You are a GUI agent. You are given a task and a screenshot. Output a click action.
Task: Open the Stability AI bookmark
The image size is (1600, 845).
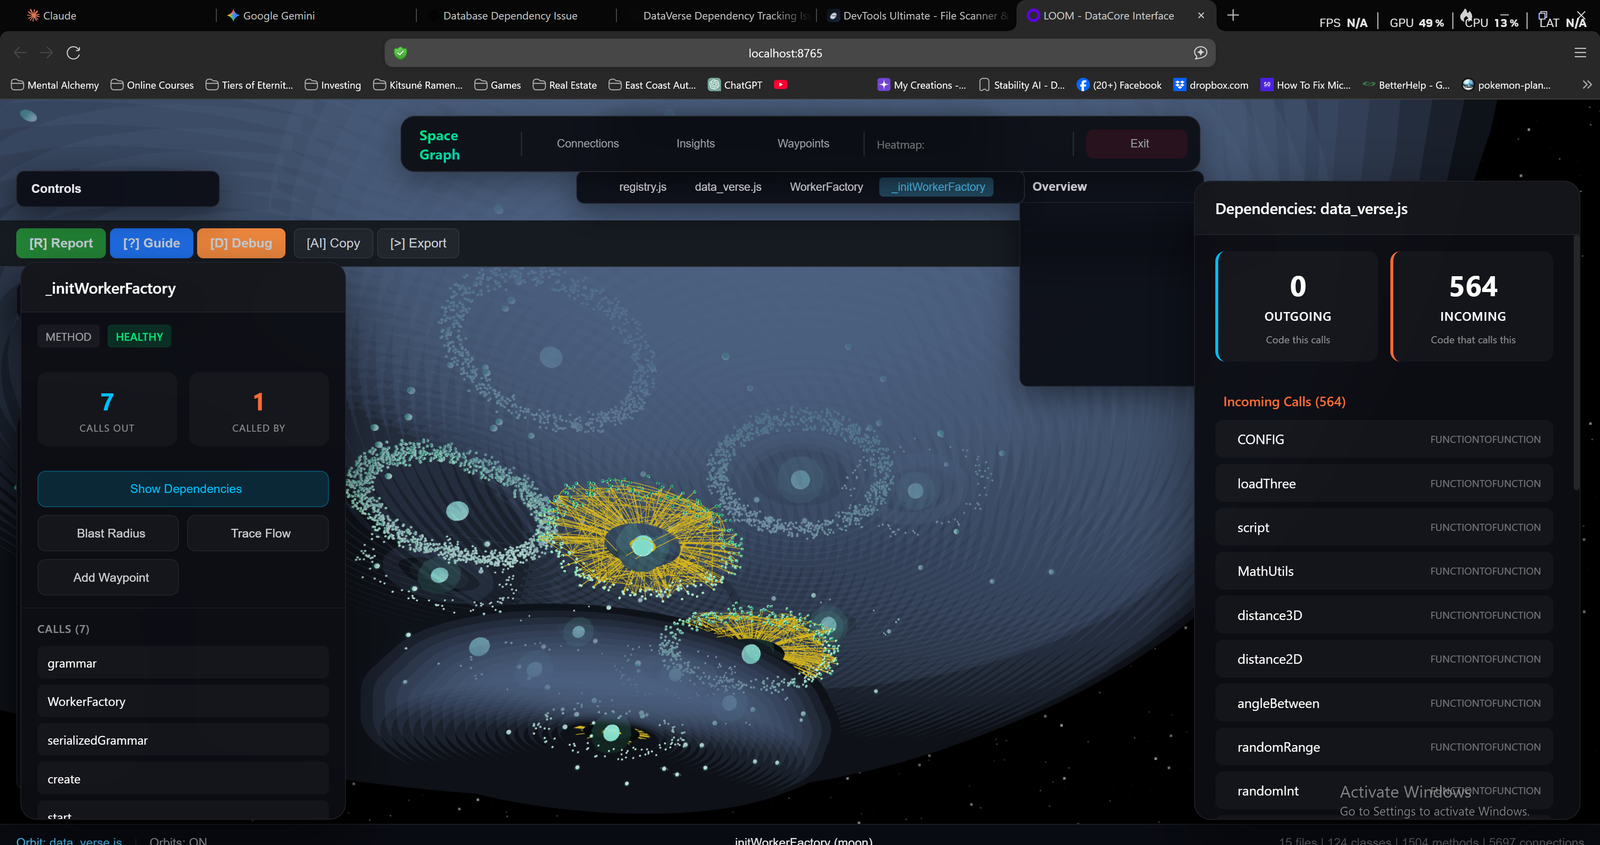tap(1021, 85)
